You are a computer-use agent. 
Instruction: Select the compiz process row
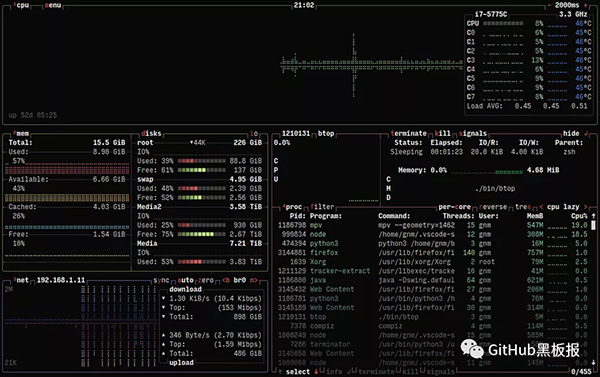(432, 326)
